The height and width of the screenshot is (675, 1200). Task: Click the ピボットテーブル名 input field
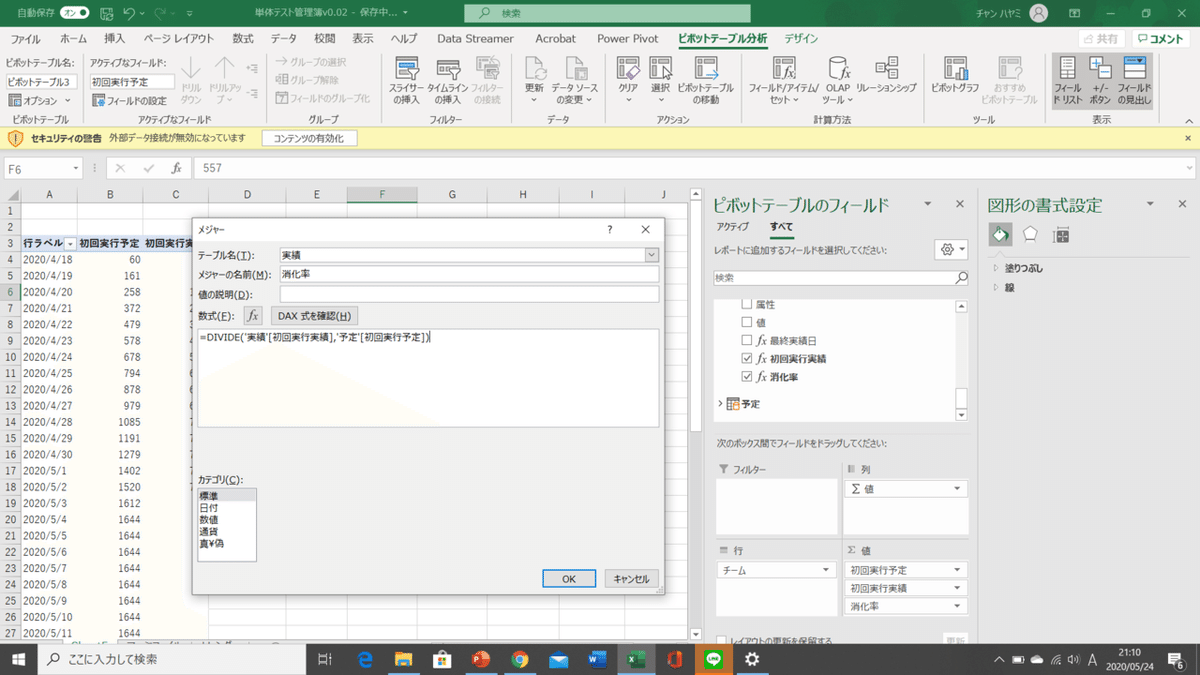click(41, 82)
